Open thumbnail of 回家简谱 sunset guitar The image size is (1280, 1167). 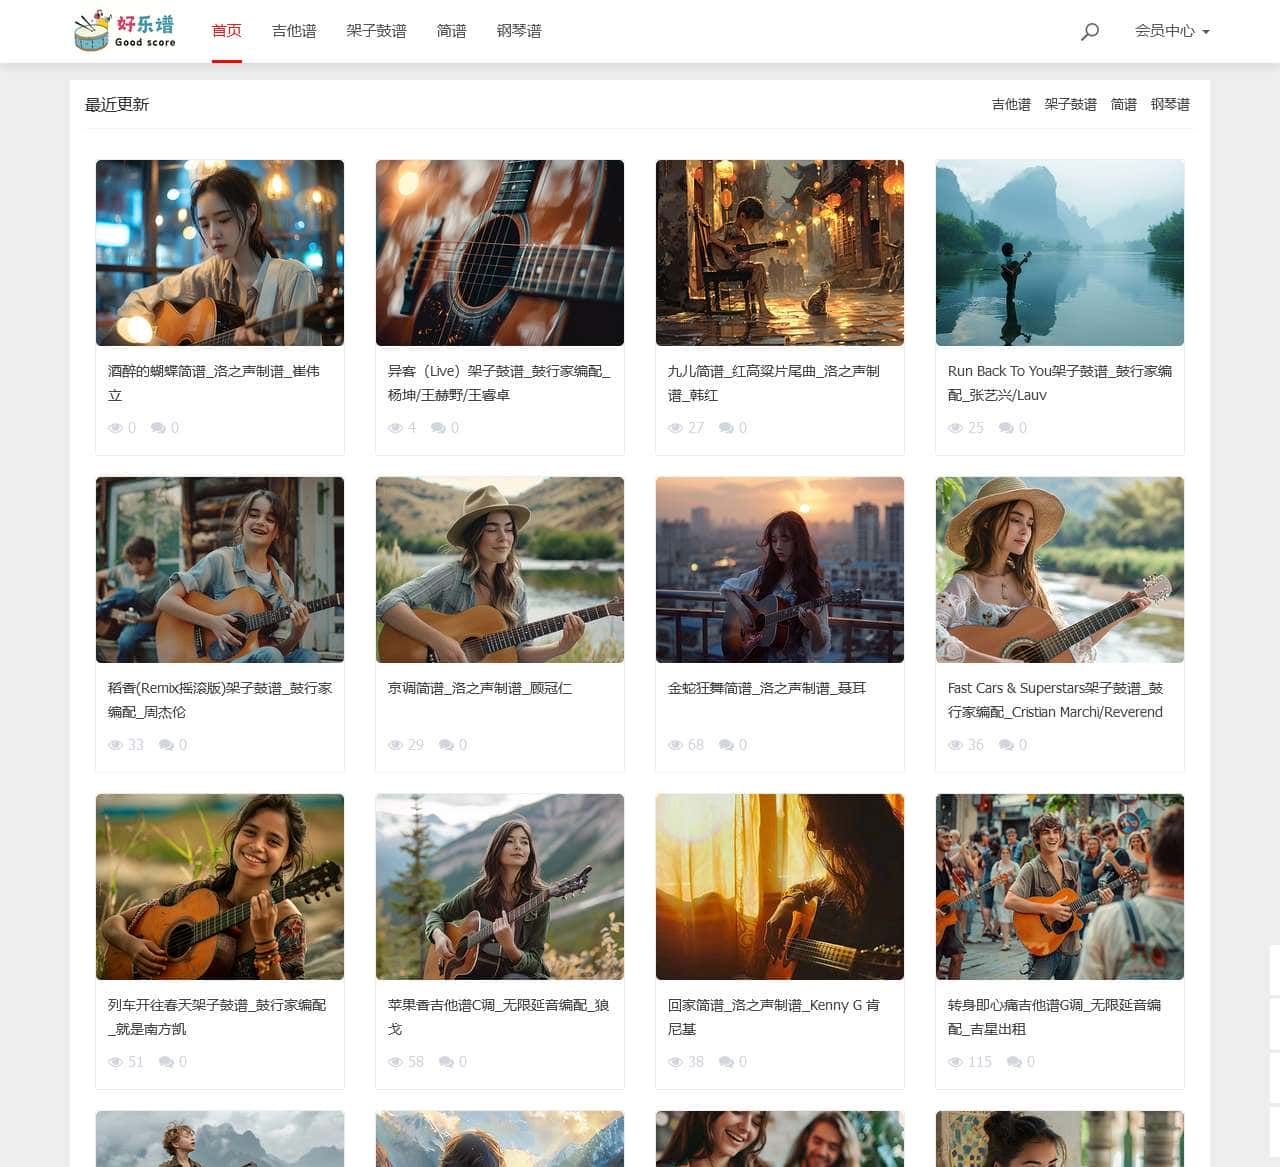tap(780, 887)
